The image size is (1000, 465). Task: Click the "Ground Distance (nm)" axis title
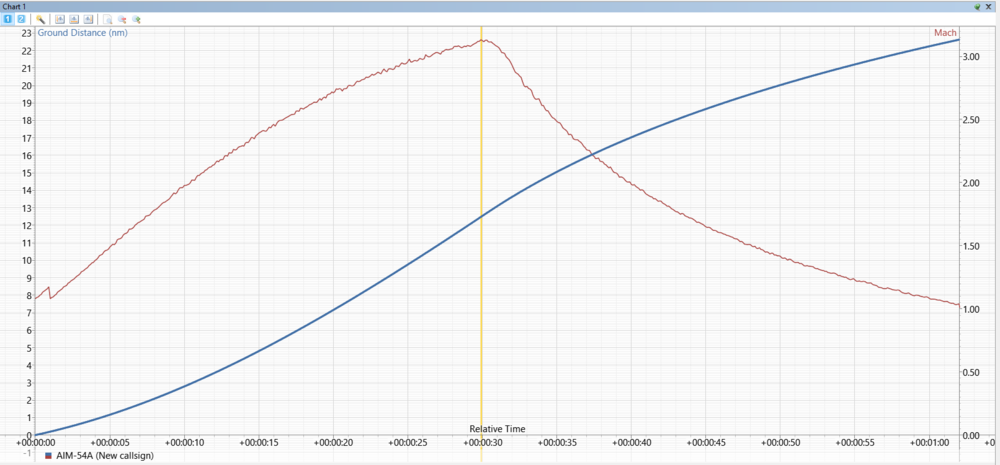[x=82, y=33]
